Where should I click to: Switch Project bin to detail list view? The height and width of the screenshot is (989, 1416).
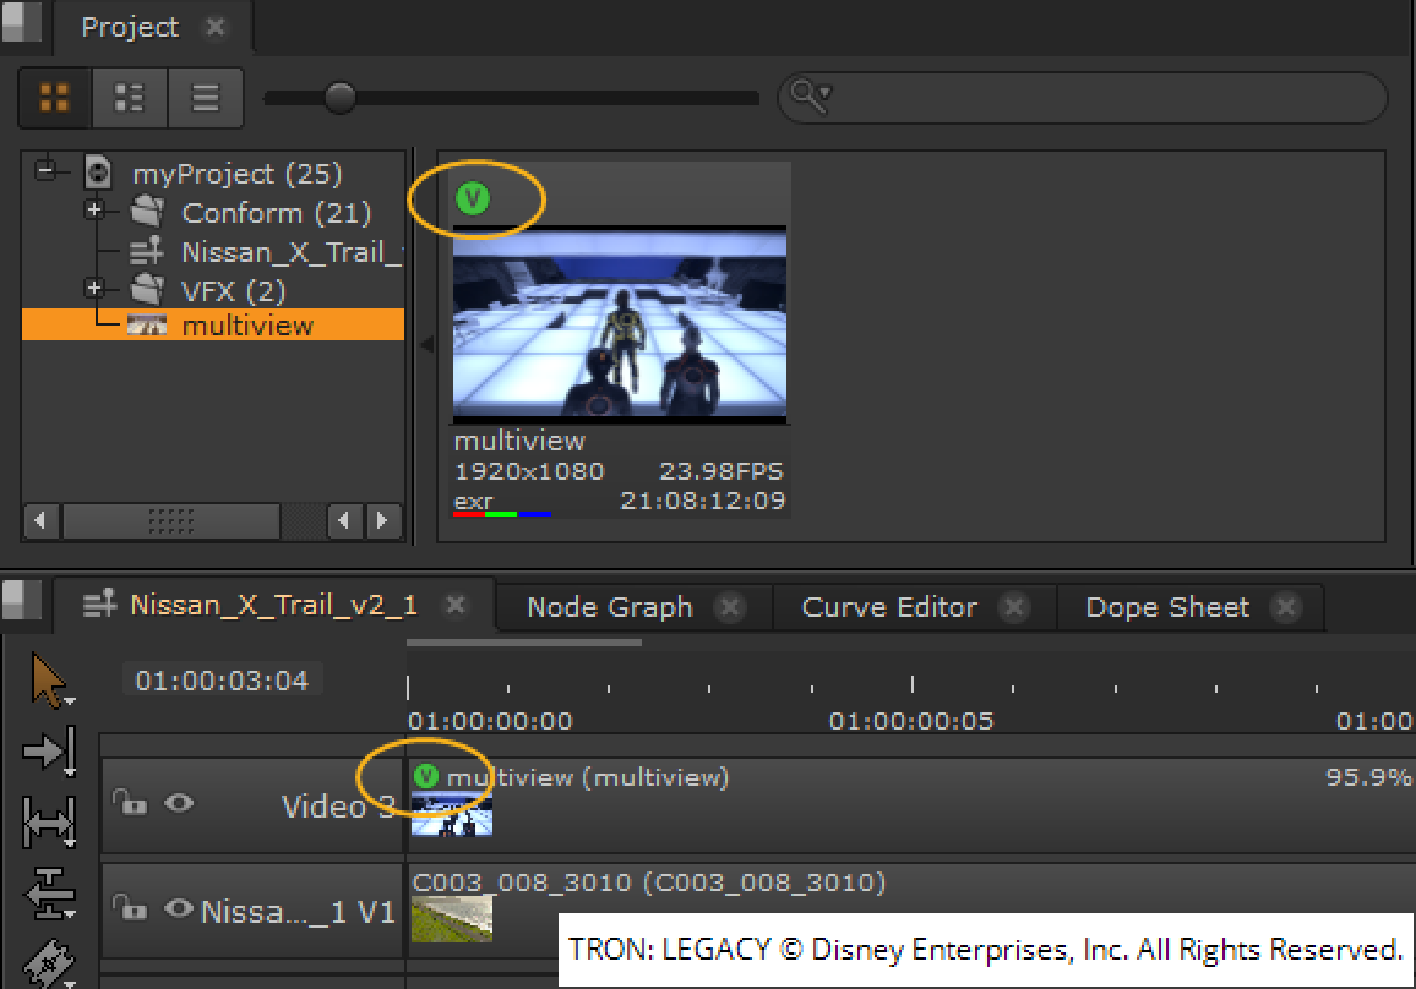click(x=130, y=98)
